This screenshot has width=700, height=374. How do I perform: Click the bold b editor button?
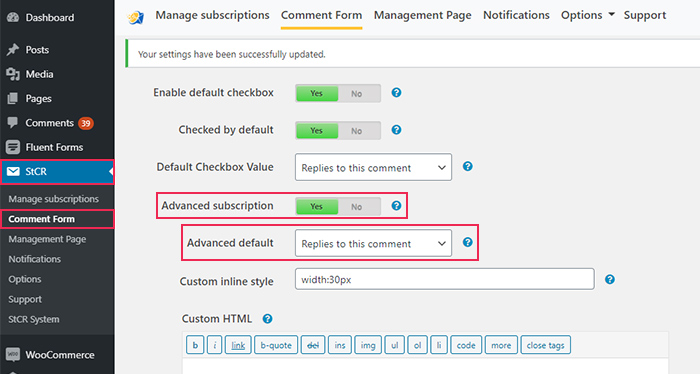tap(195, 345)
